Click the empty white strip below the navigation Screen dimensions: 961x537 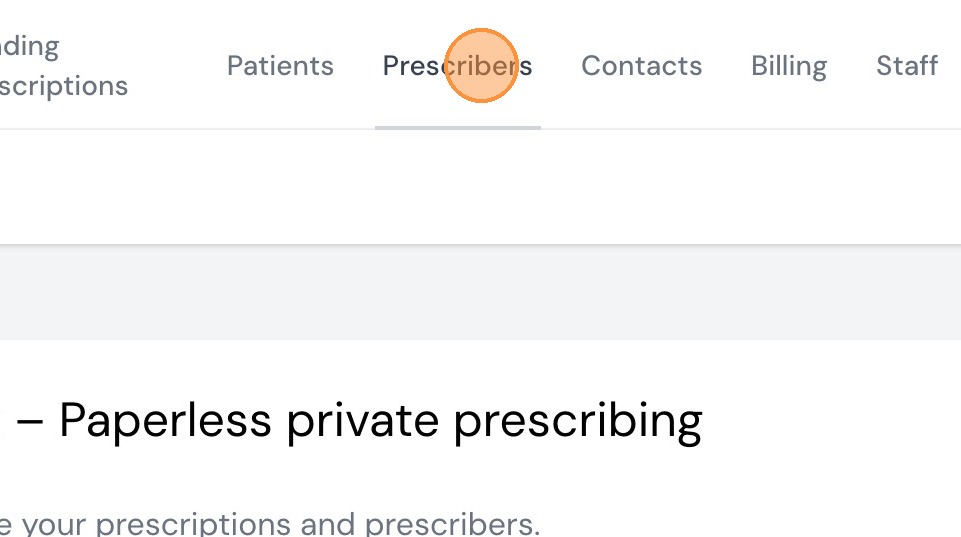480,187
